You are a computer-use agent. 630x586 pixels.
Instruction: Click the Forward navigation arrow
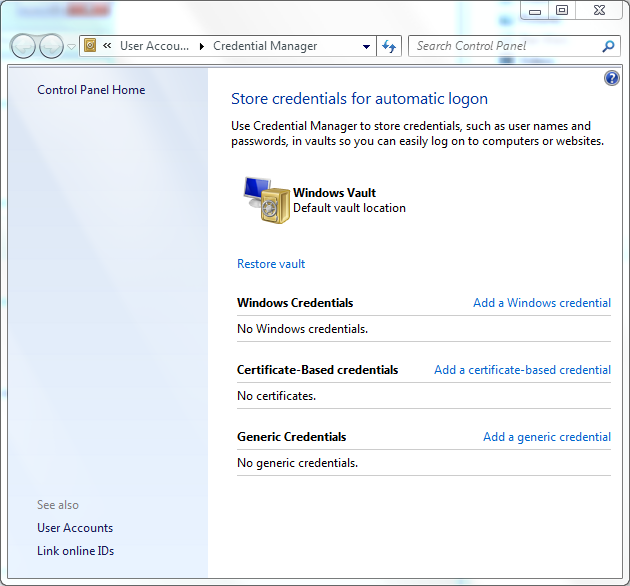(x=51, y=46)
